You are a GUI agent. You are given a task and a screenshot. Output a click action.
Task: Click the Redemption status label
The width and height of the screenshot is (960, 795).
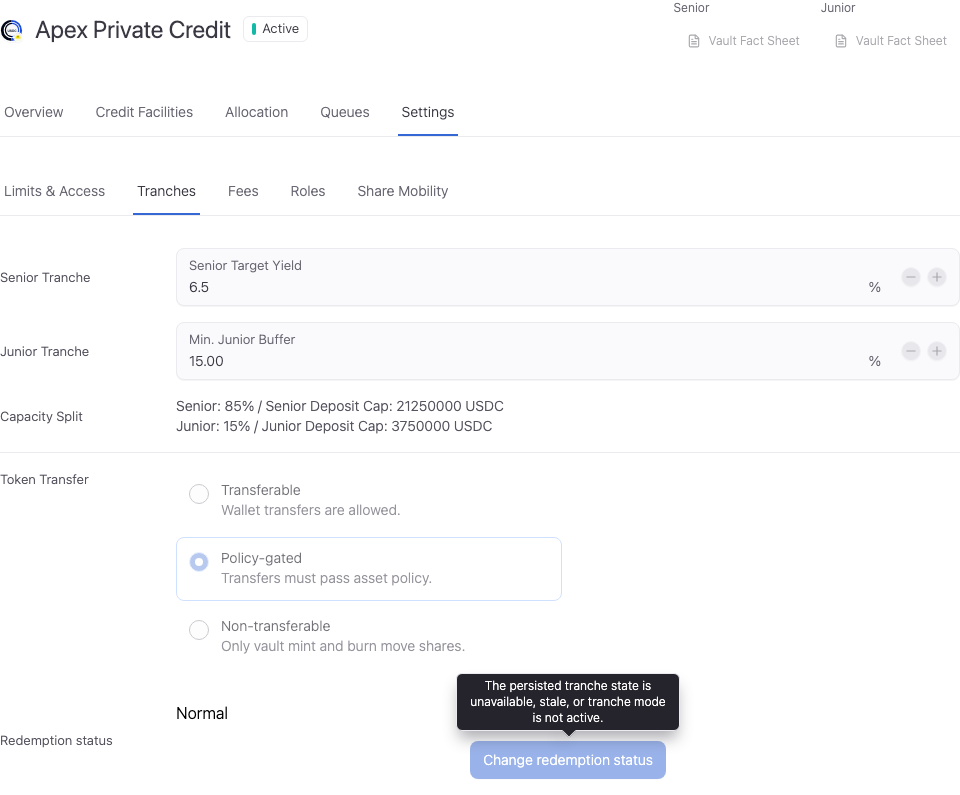[56, 740]
